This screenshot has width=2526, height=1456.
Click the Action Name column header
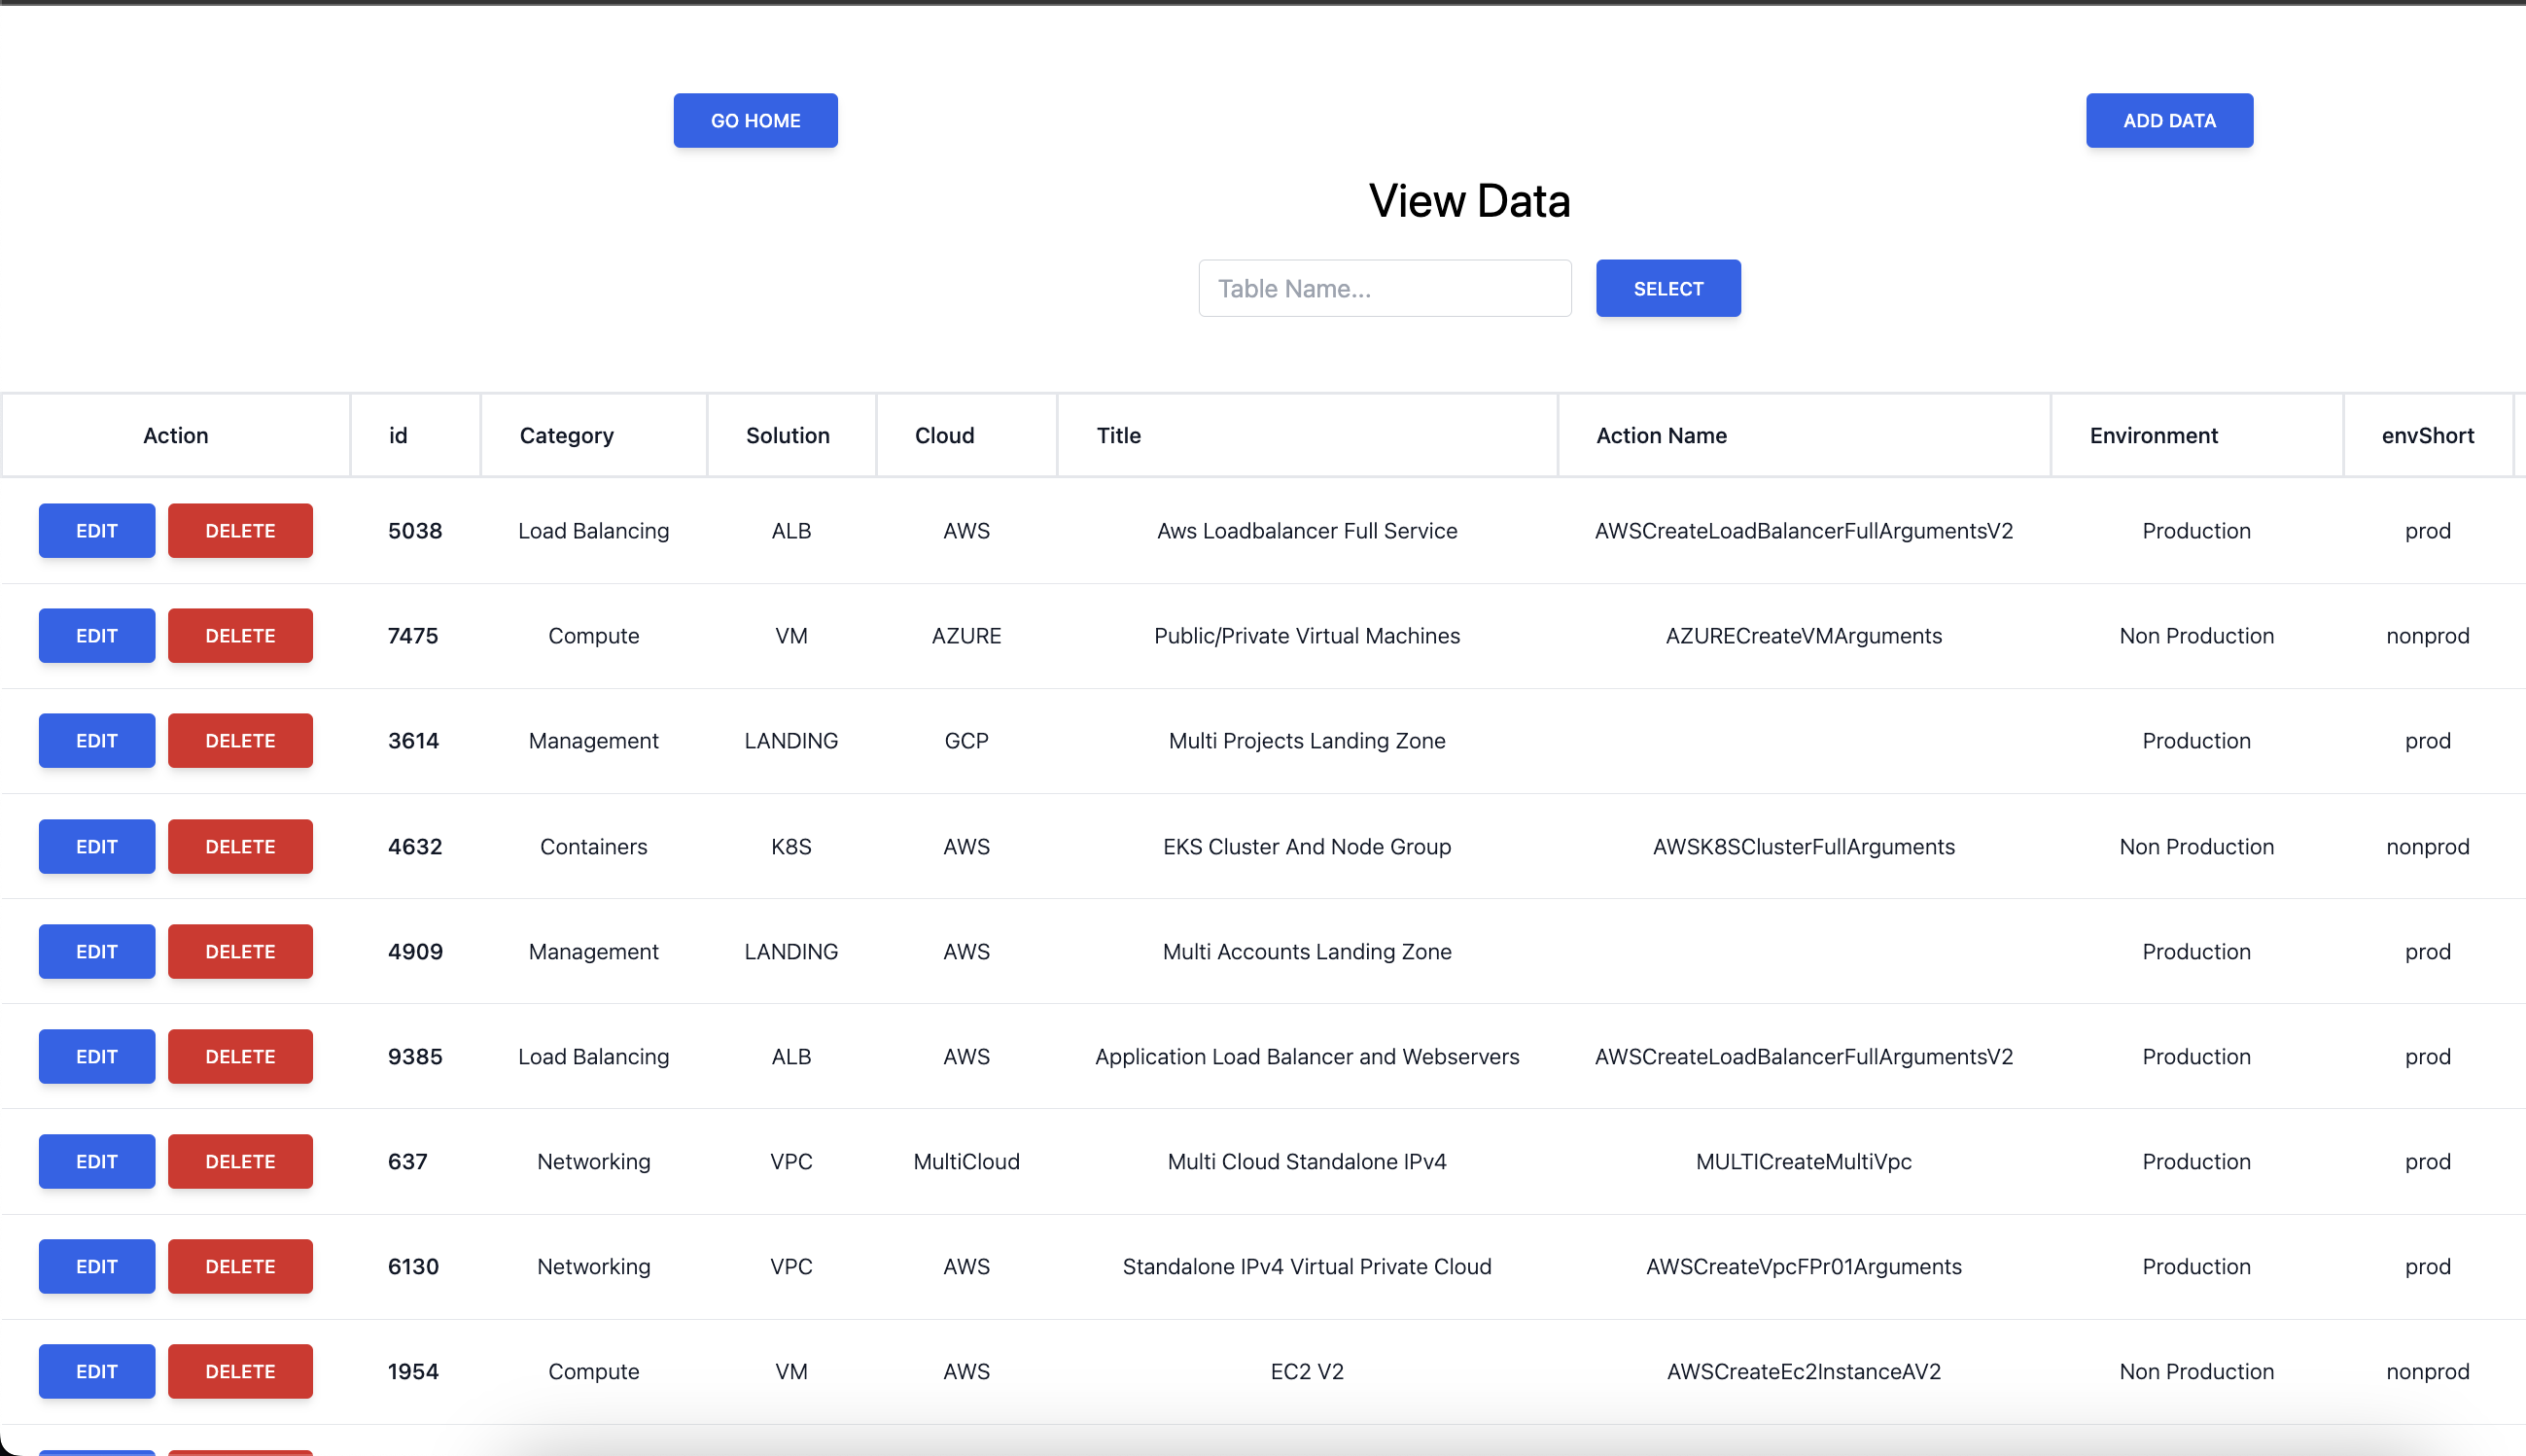(x=1660, y=436)
